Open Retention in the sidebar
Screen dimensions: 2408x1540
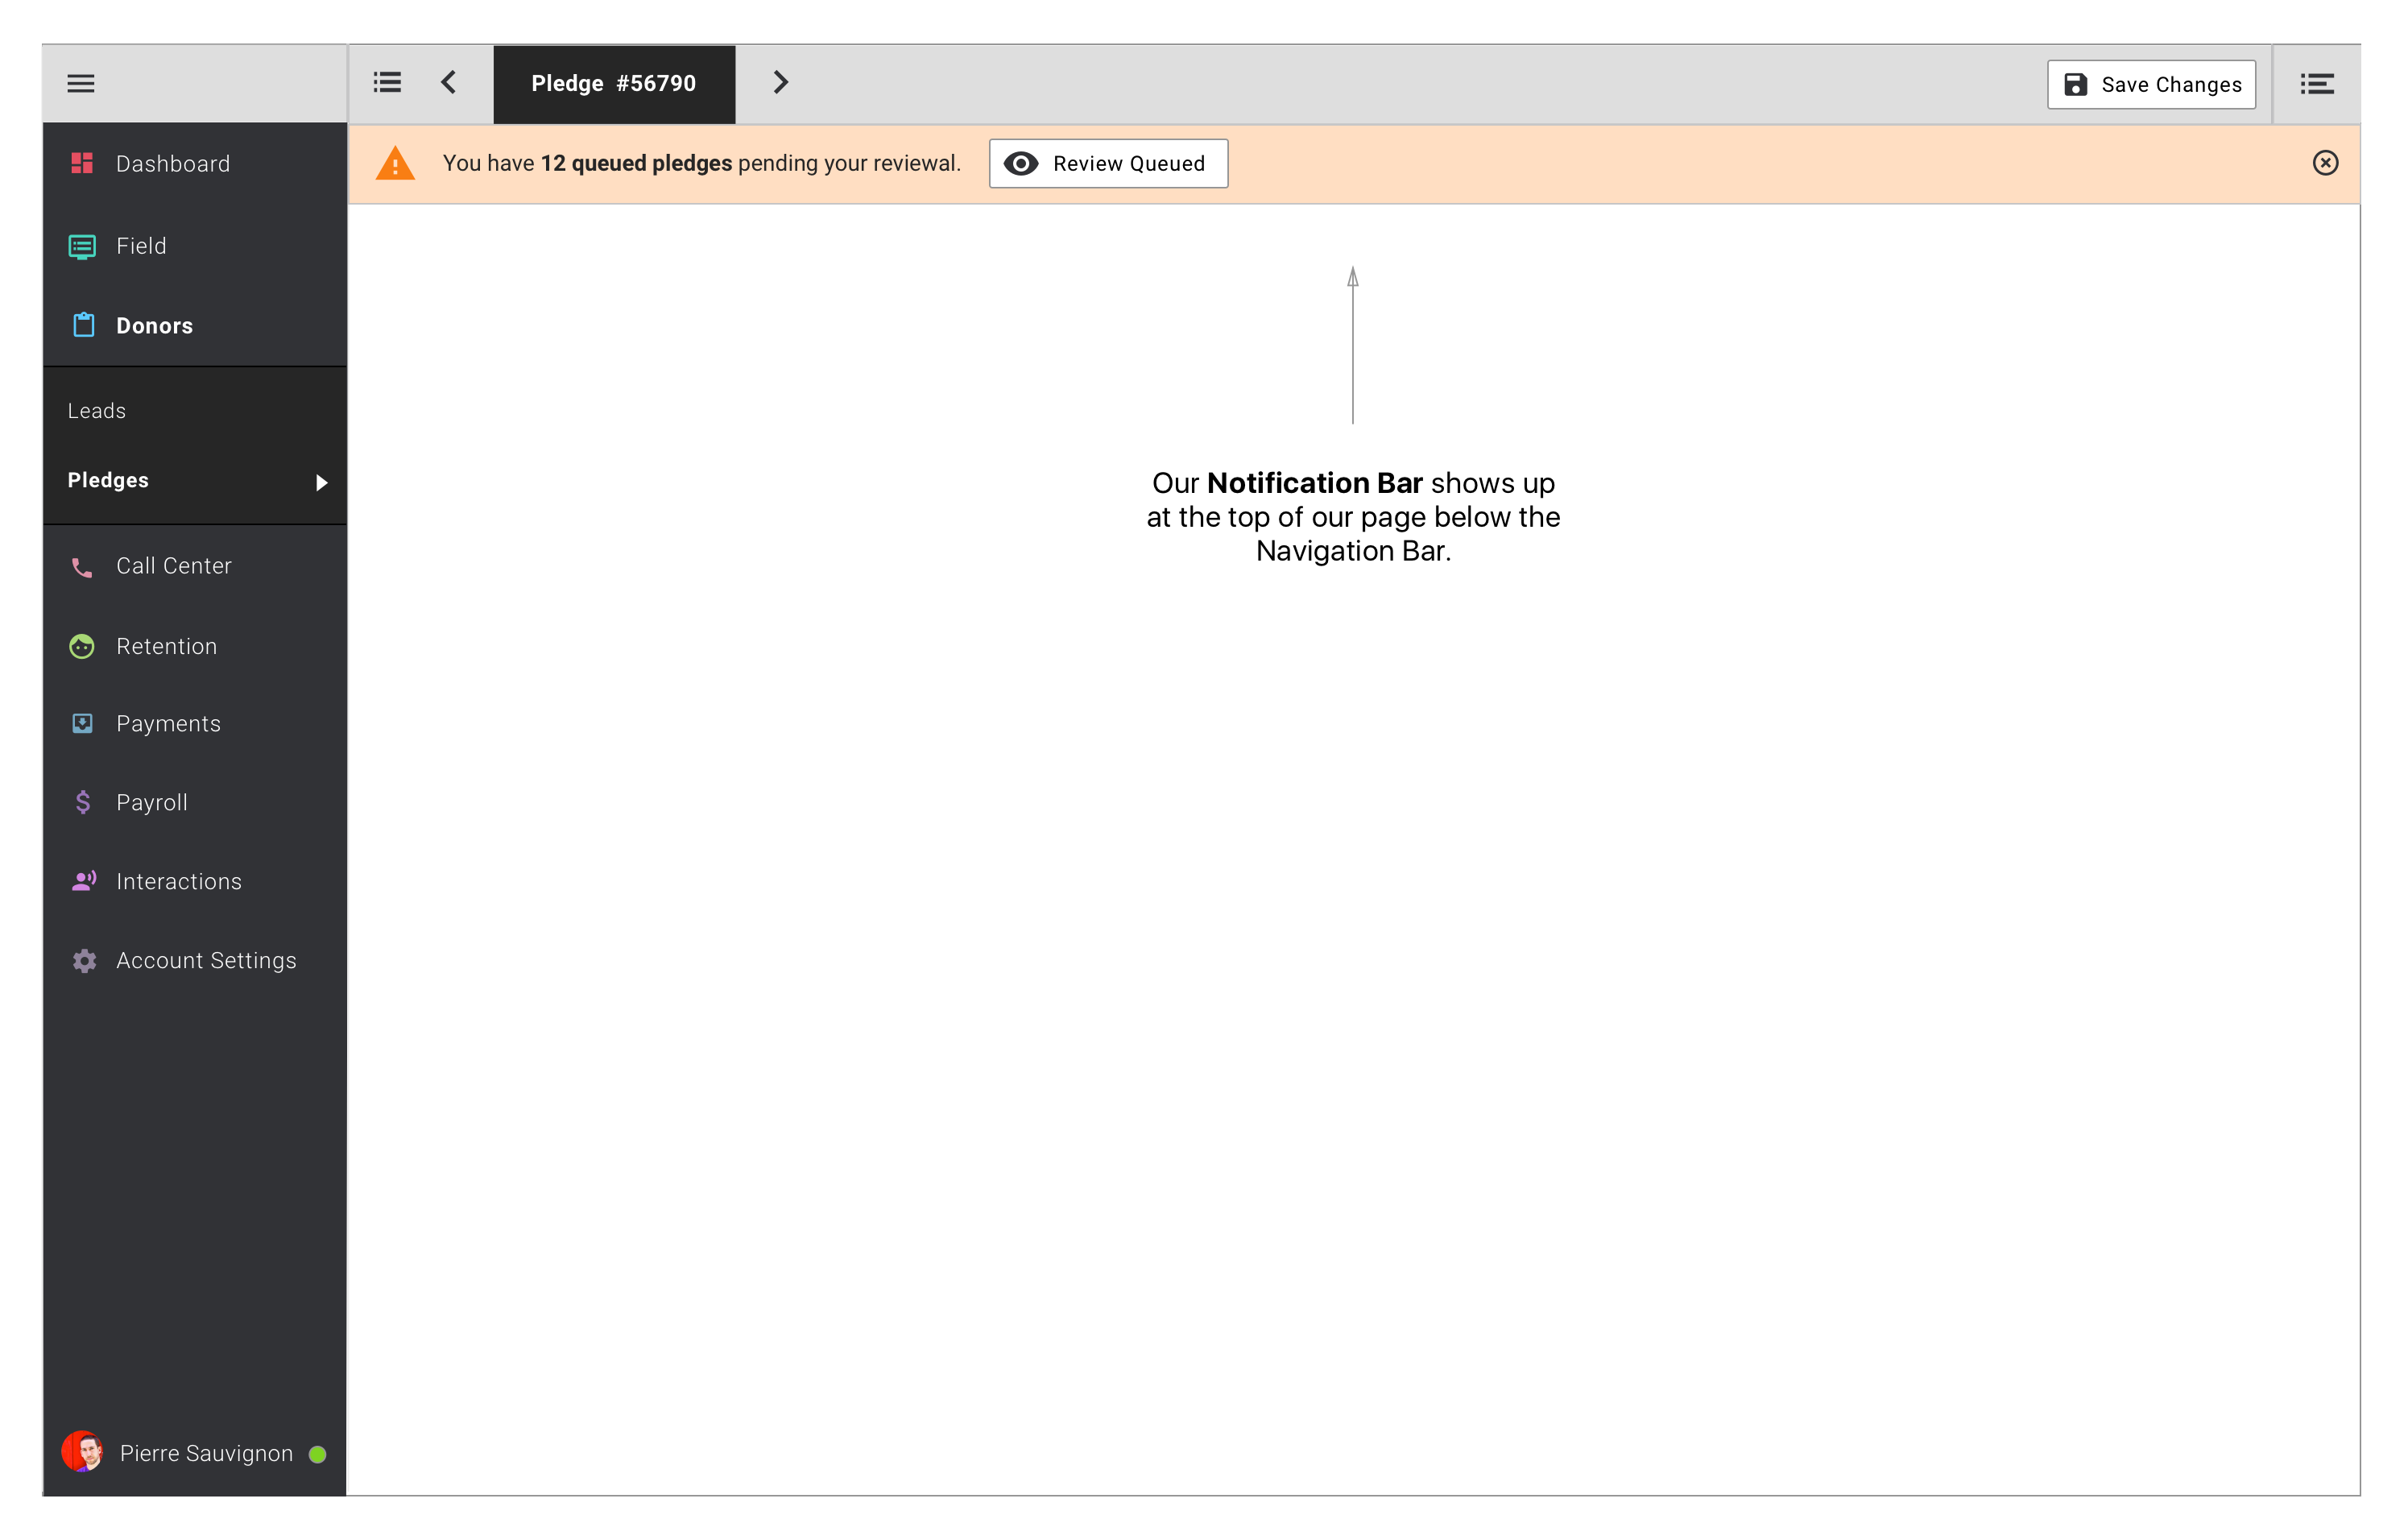194,647
